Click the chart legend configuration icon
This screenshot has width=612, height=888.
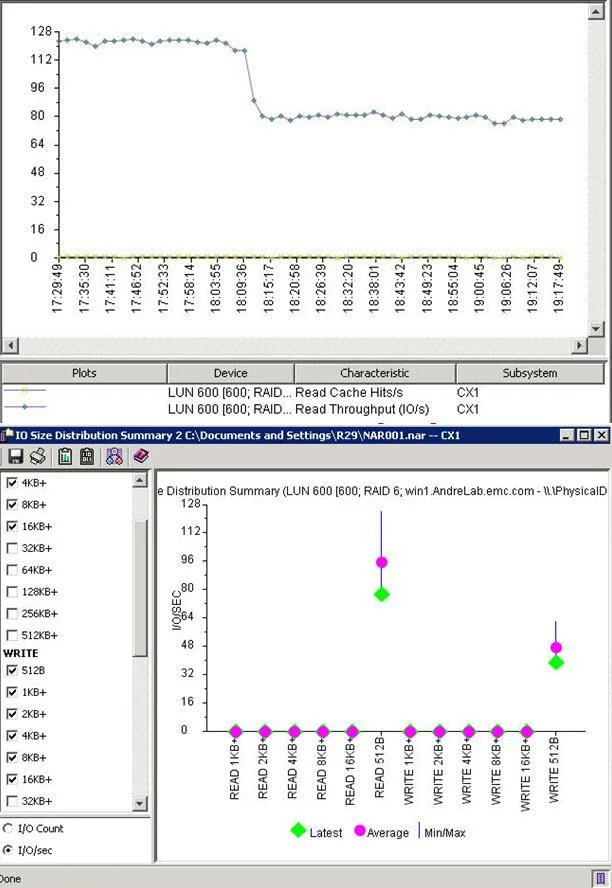click(x=114, y=456)
